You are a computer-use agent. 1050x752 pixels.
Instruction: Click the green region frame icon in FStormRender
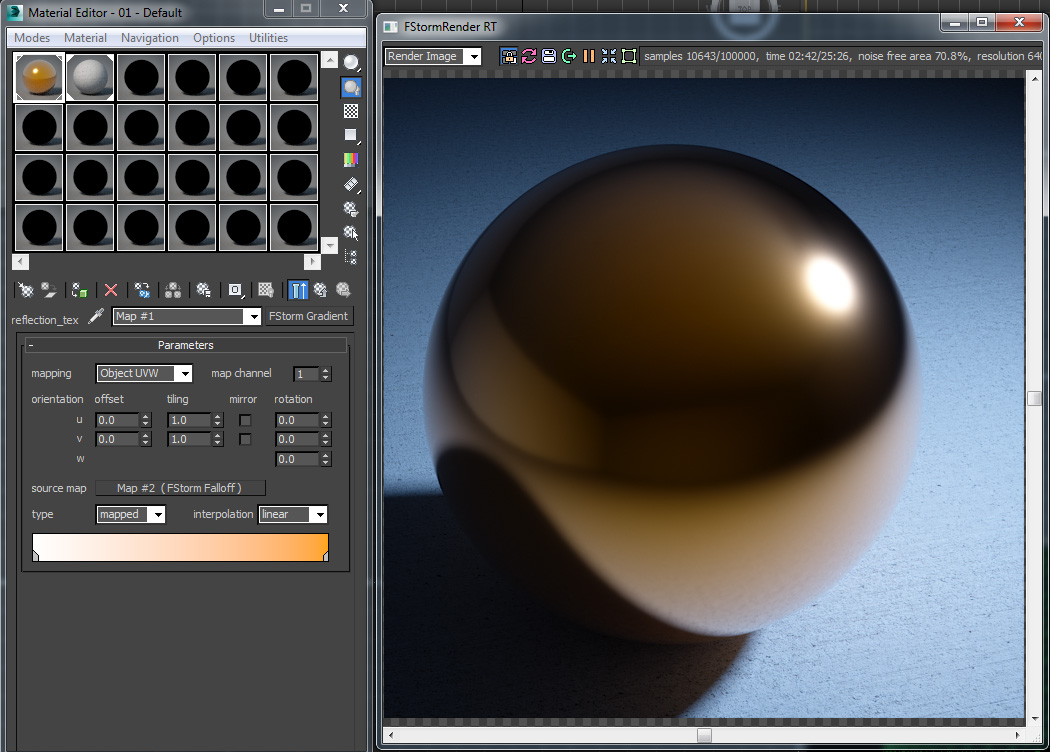tap(629, 56)
